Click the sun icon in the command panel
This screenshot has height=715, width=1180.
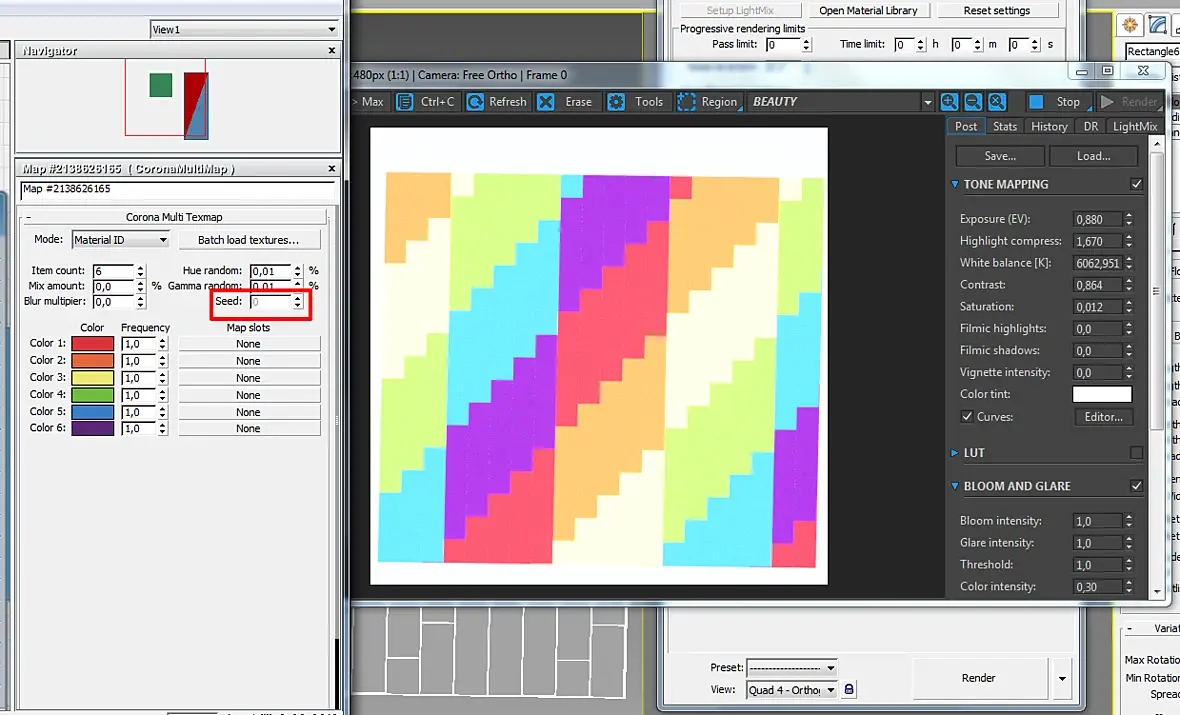click(1130, 25)
